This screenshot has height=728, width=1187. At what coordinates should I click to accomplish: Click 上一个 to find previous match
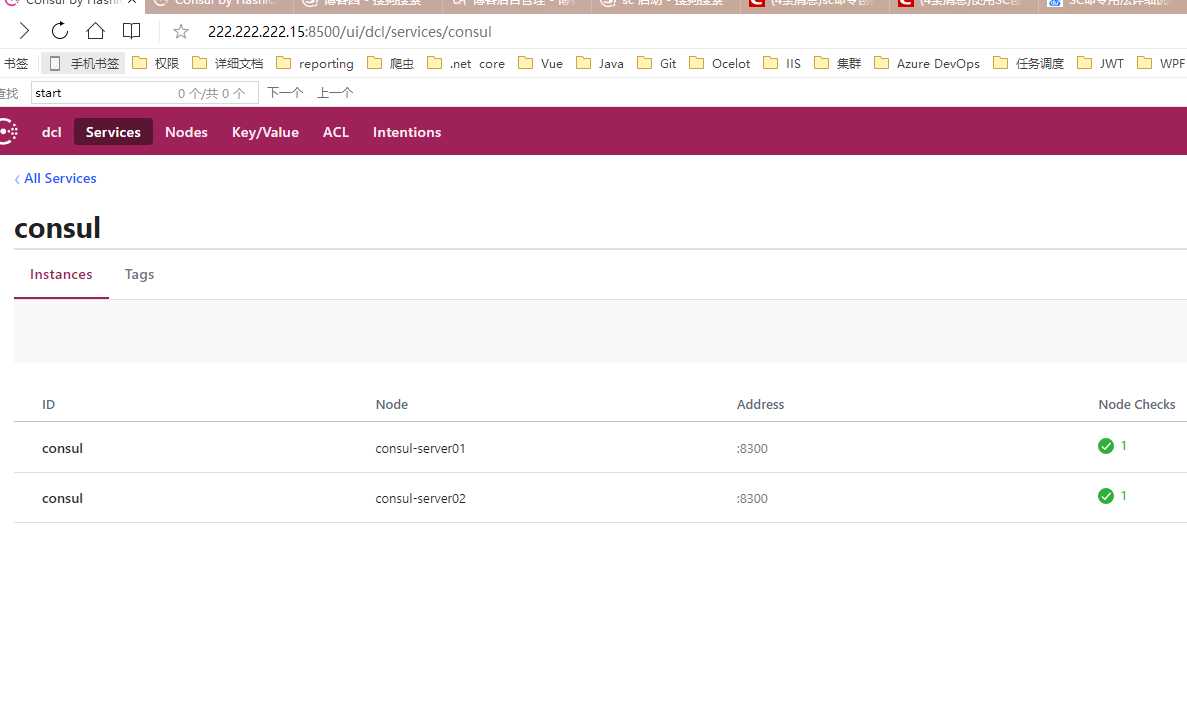(x=335, y=93)
